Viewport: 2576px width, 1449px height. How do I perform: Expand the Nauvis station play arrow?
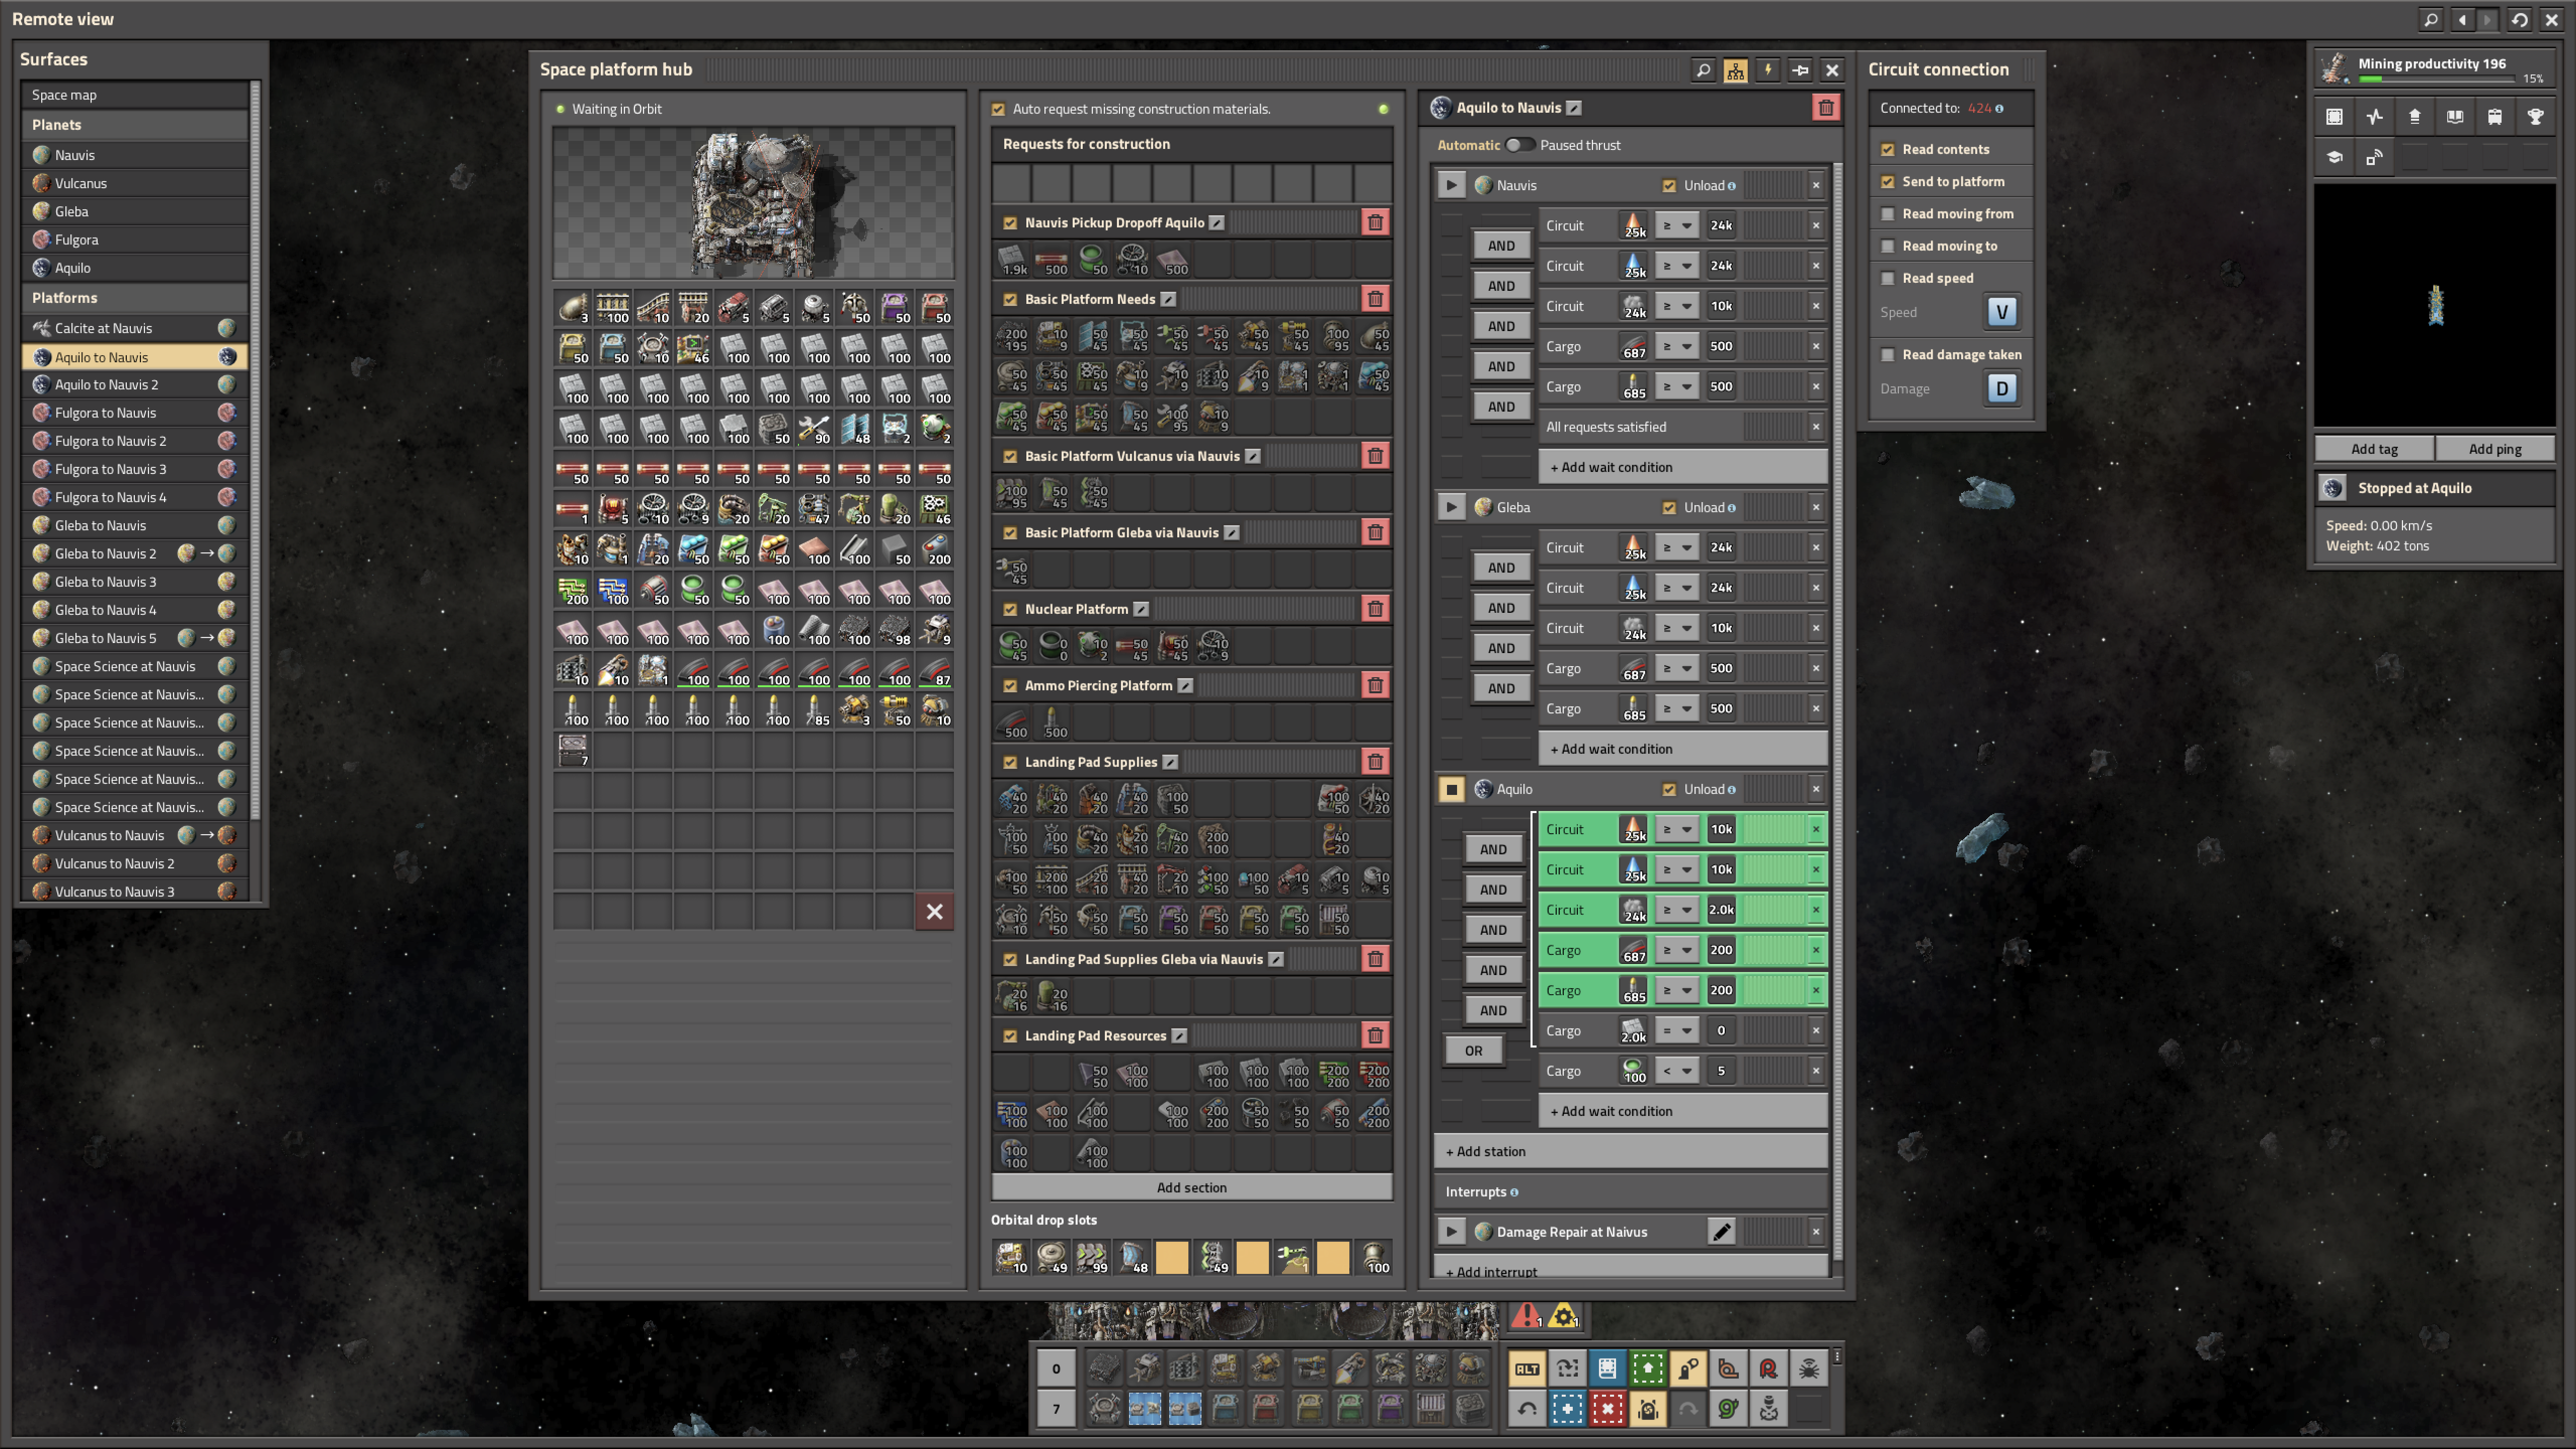tap(1451, 185)
